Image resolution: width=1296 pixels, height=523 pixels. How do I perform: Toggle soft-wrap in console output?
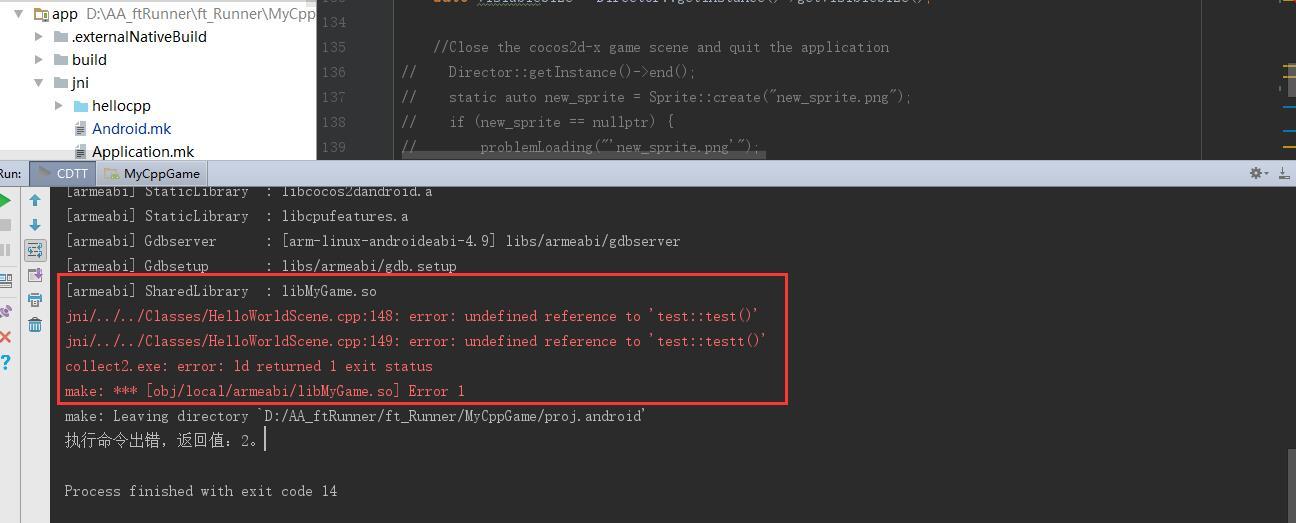click(35, 250)
